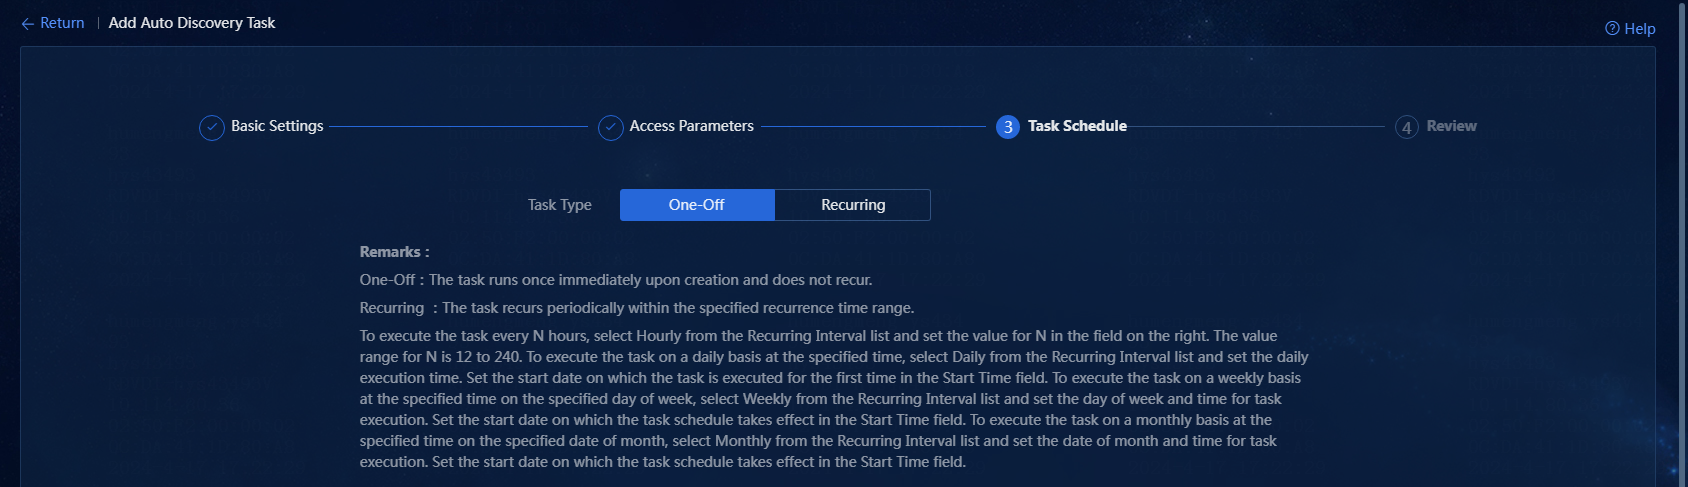Click the Task Type field label
The width and height of the screenshot is (1688, 487).
click(559, 205)
